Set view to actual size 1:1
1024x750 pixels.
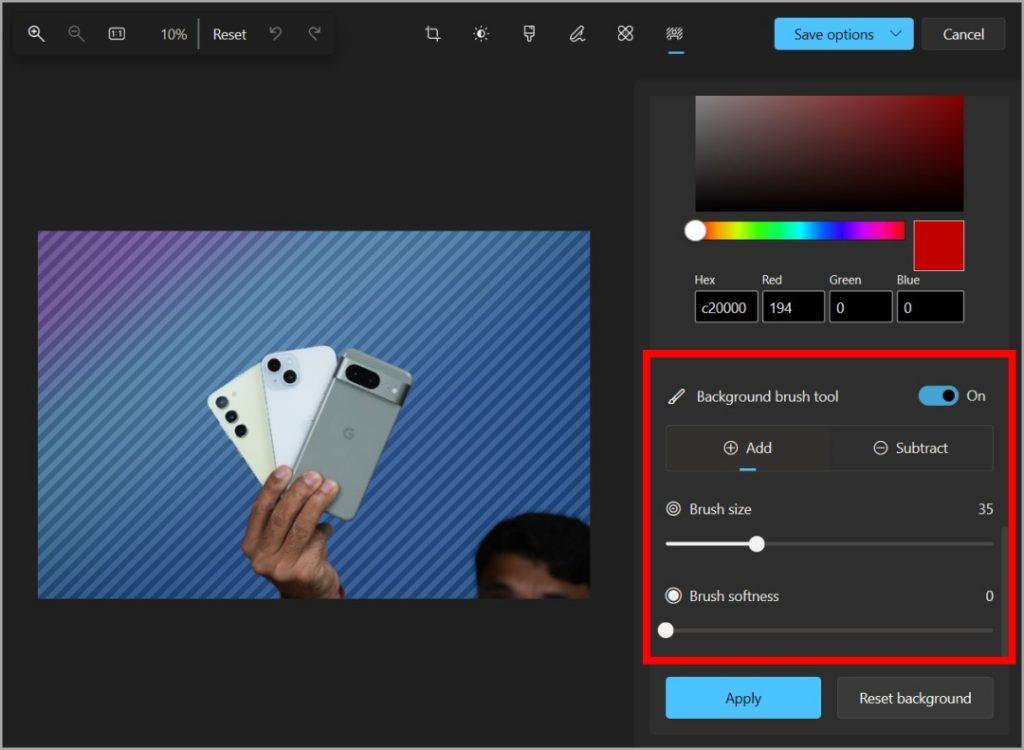(117, 34)
